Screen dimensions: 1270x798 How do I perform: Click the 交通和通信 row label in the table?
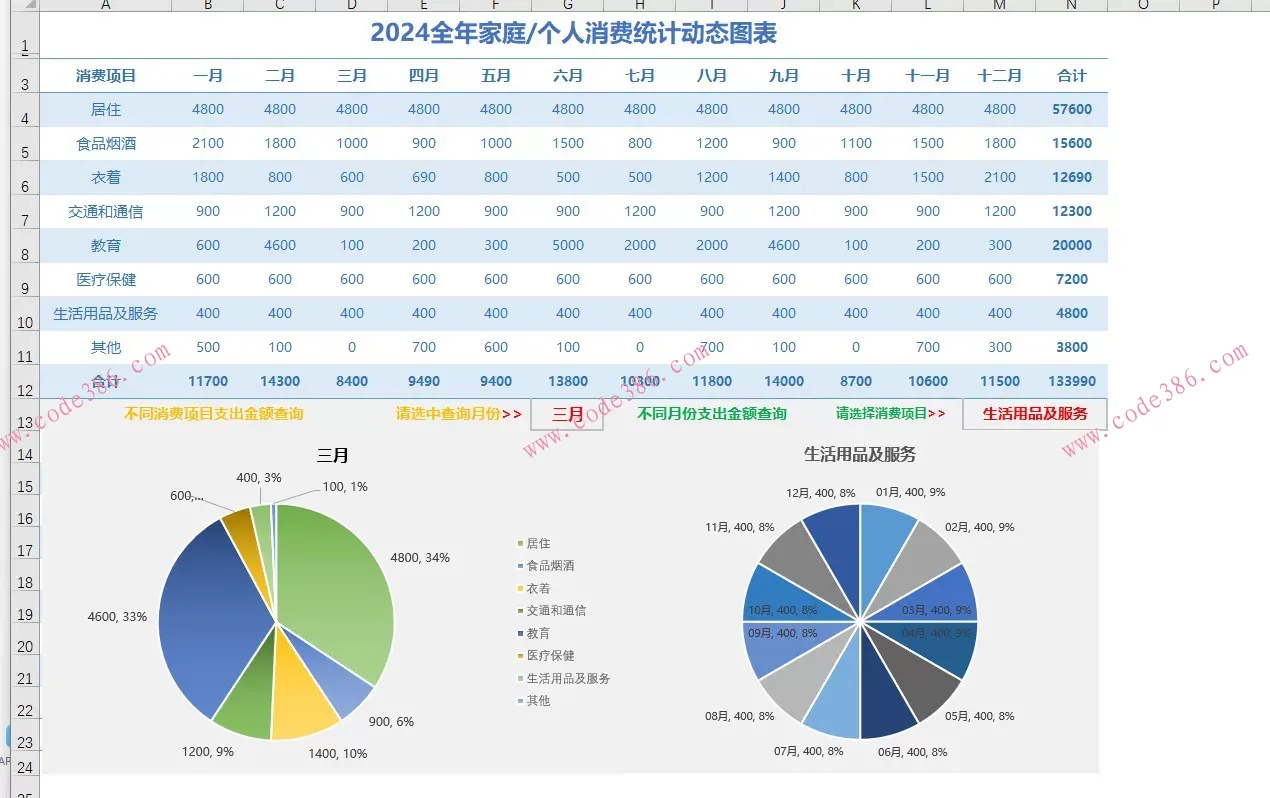coord(106,212)
